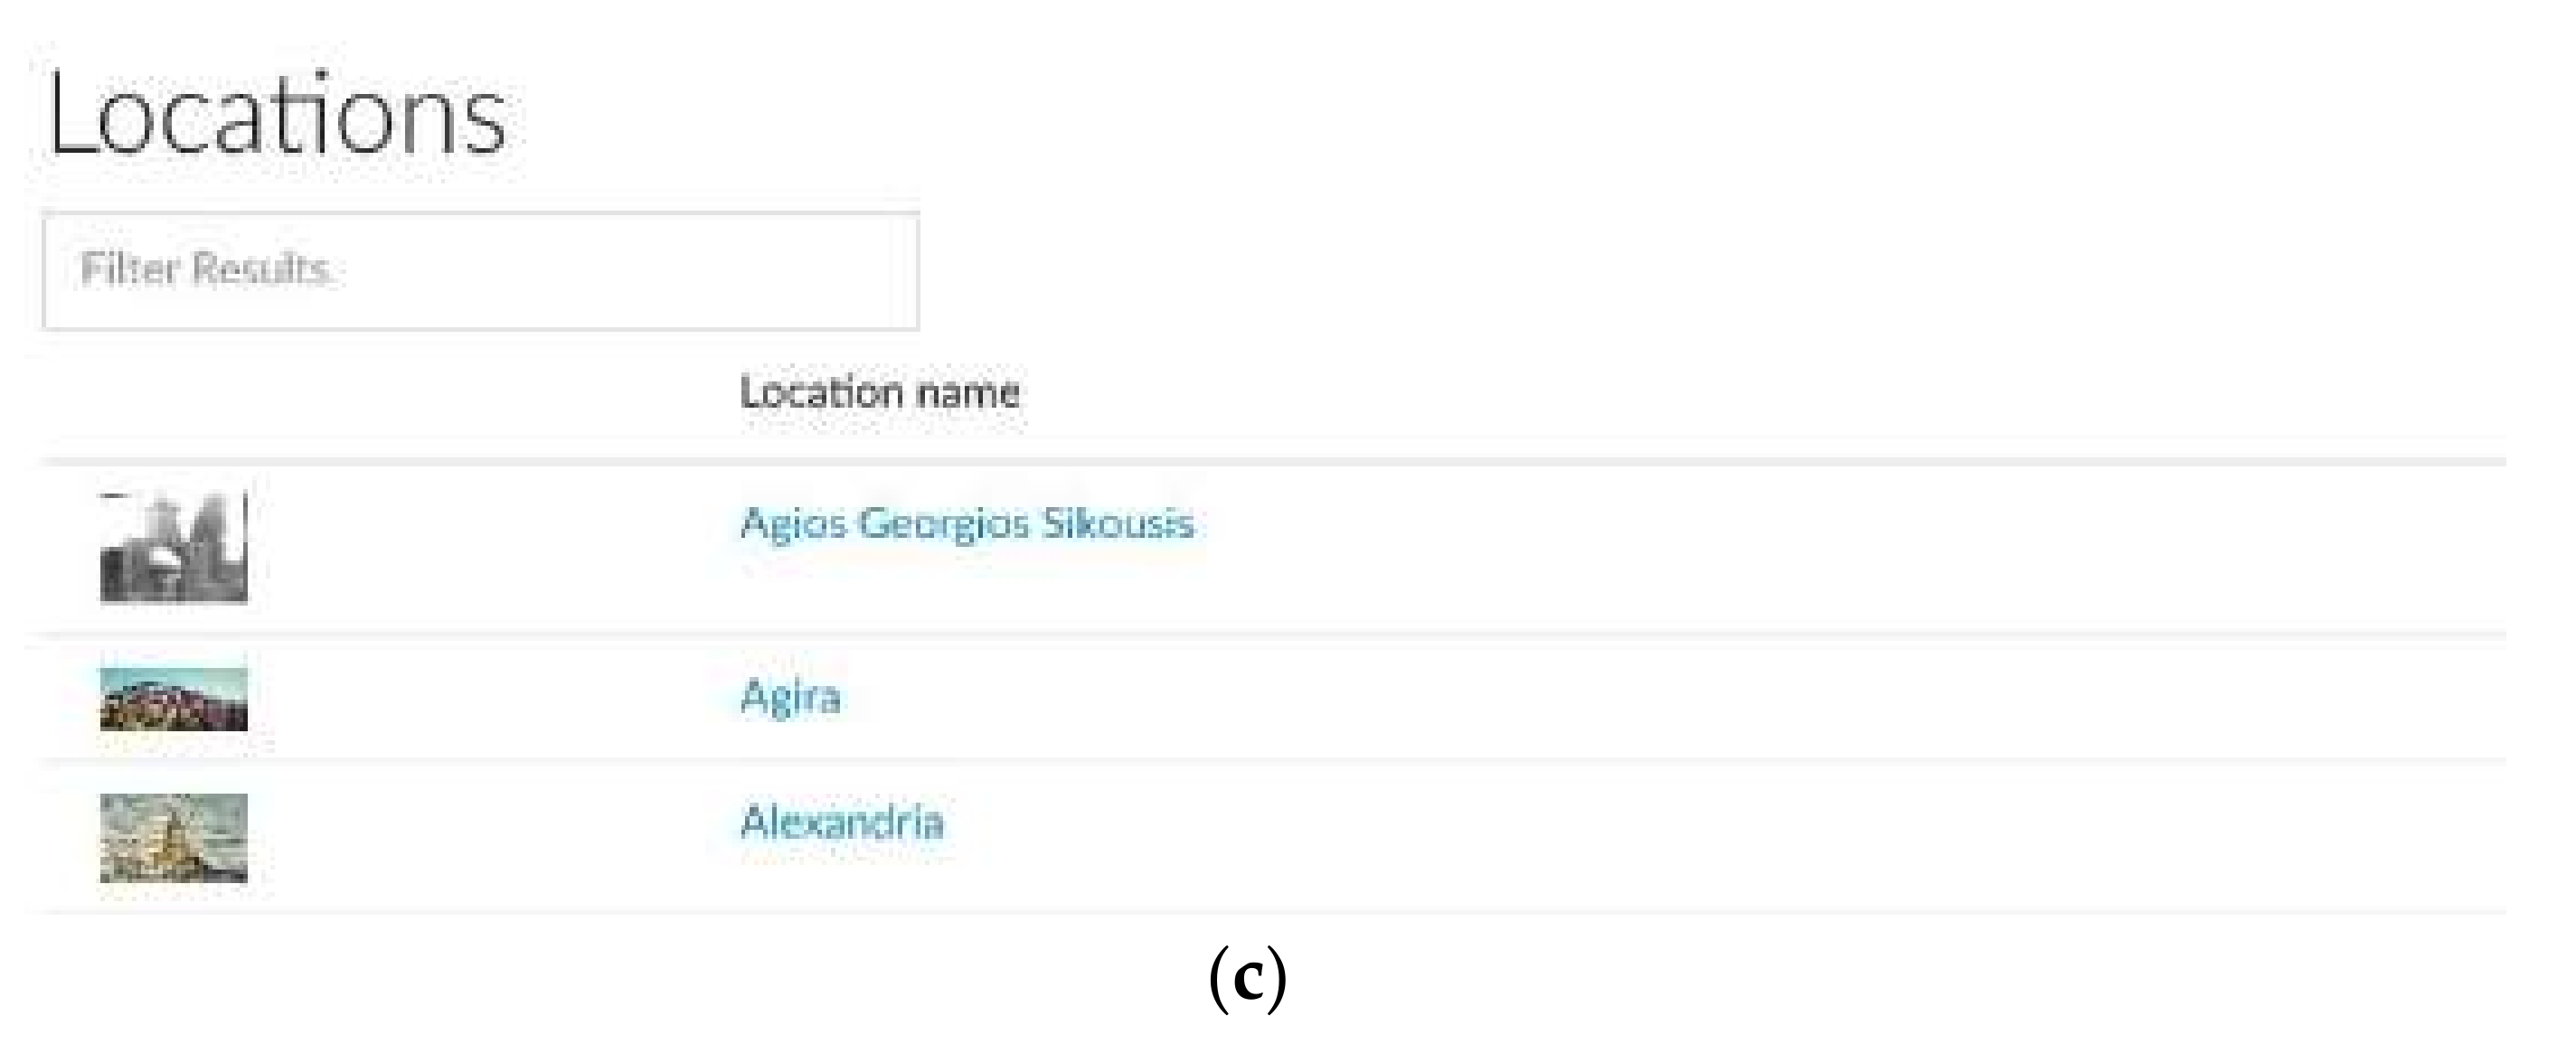The image size is (2576, 1044).
Task: Sort by the Location name column header
Action: coord(879,392)
